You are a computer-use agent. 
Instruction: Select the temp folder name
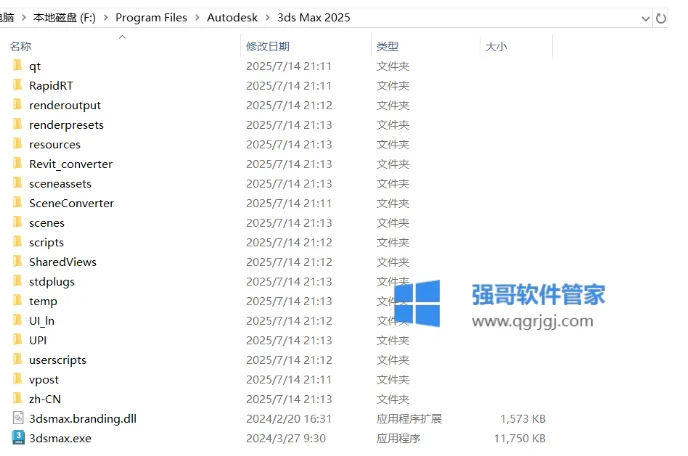[43, 301]
